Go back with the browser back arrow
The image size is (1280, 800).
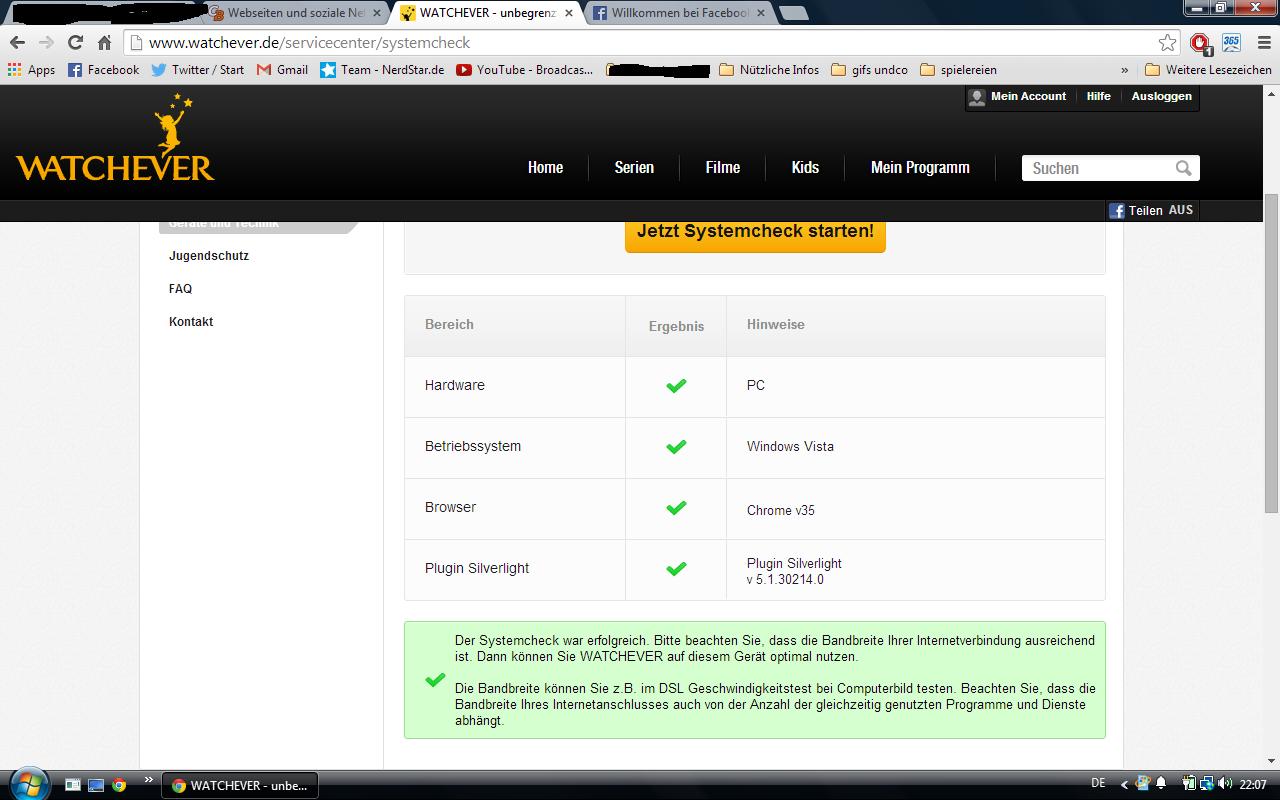pyautogui.click(x=17, y=42)
